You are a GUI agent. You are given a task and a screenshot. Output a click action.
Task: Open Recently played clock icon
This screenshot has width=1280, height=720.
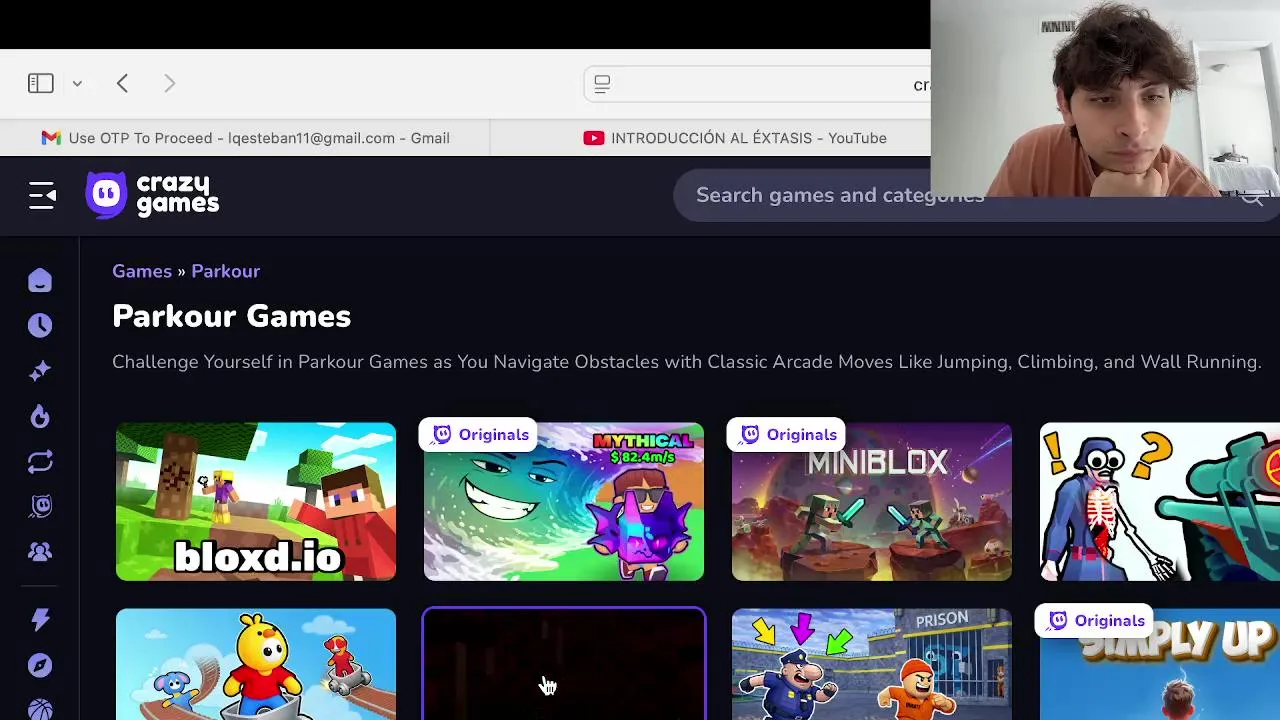40,325
